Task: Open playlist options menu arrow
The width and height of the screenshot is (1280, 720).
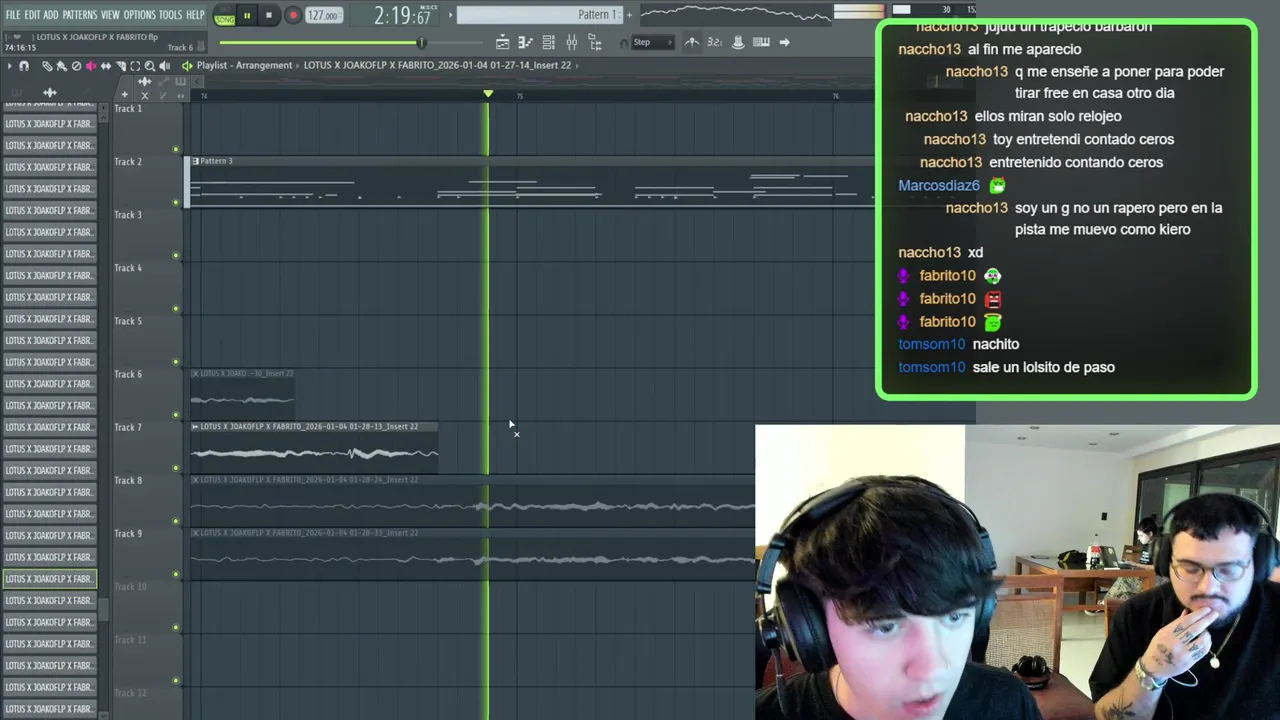Action: click(x=10, y=66)
